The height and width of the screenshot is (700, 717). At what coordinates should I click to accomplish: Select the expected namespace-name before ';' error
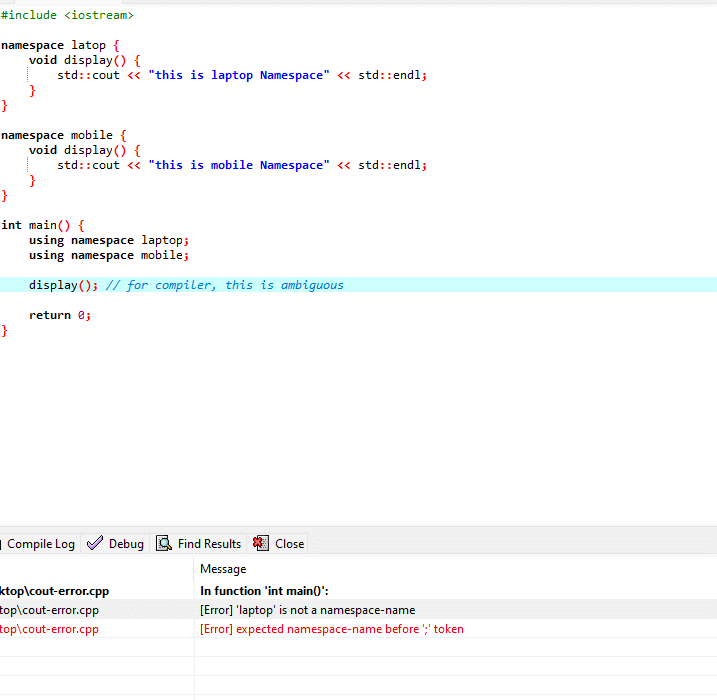point(332,629)
